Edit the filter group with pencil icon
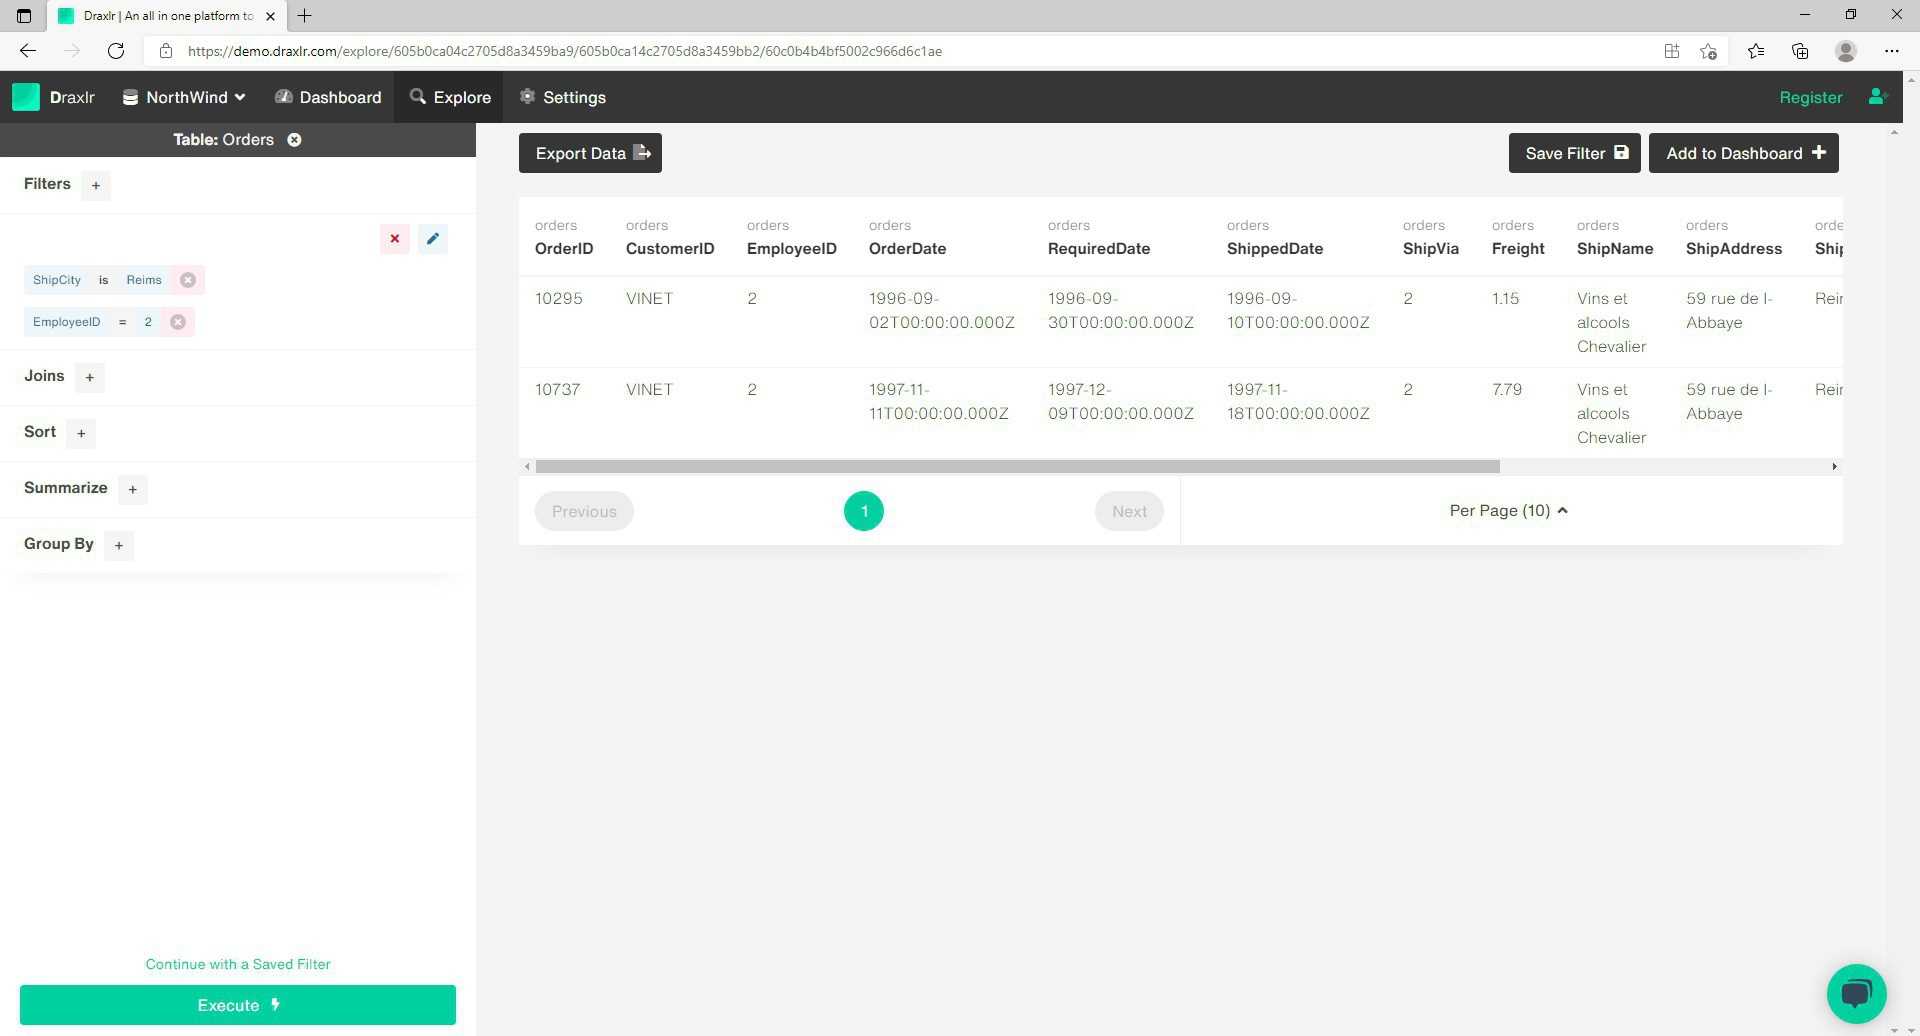This screenshot has height=1036, width=1920. [433, 239]
